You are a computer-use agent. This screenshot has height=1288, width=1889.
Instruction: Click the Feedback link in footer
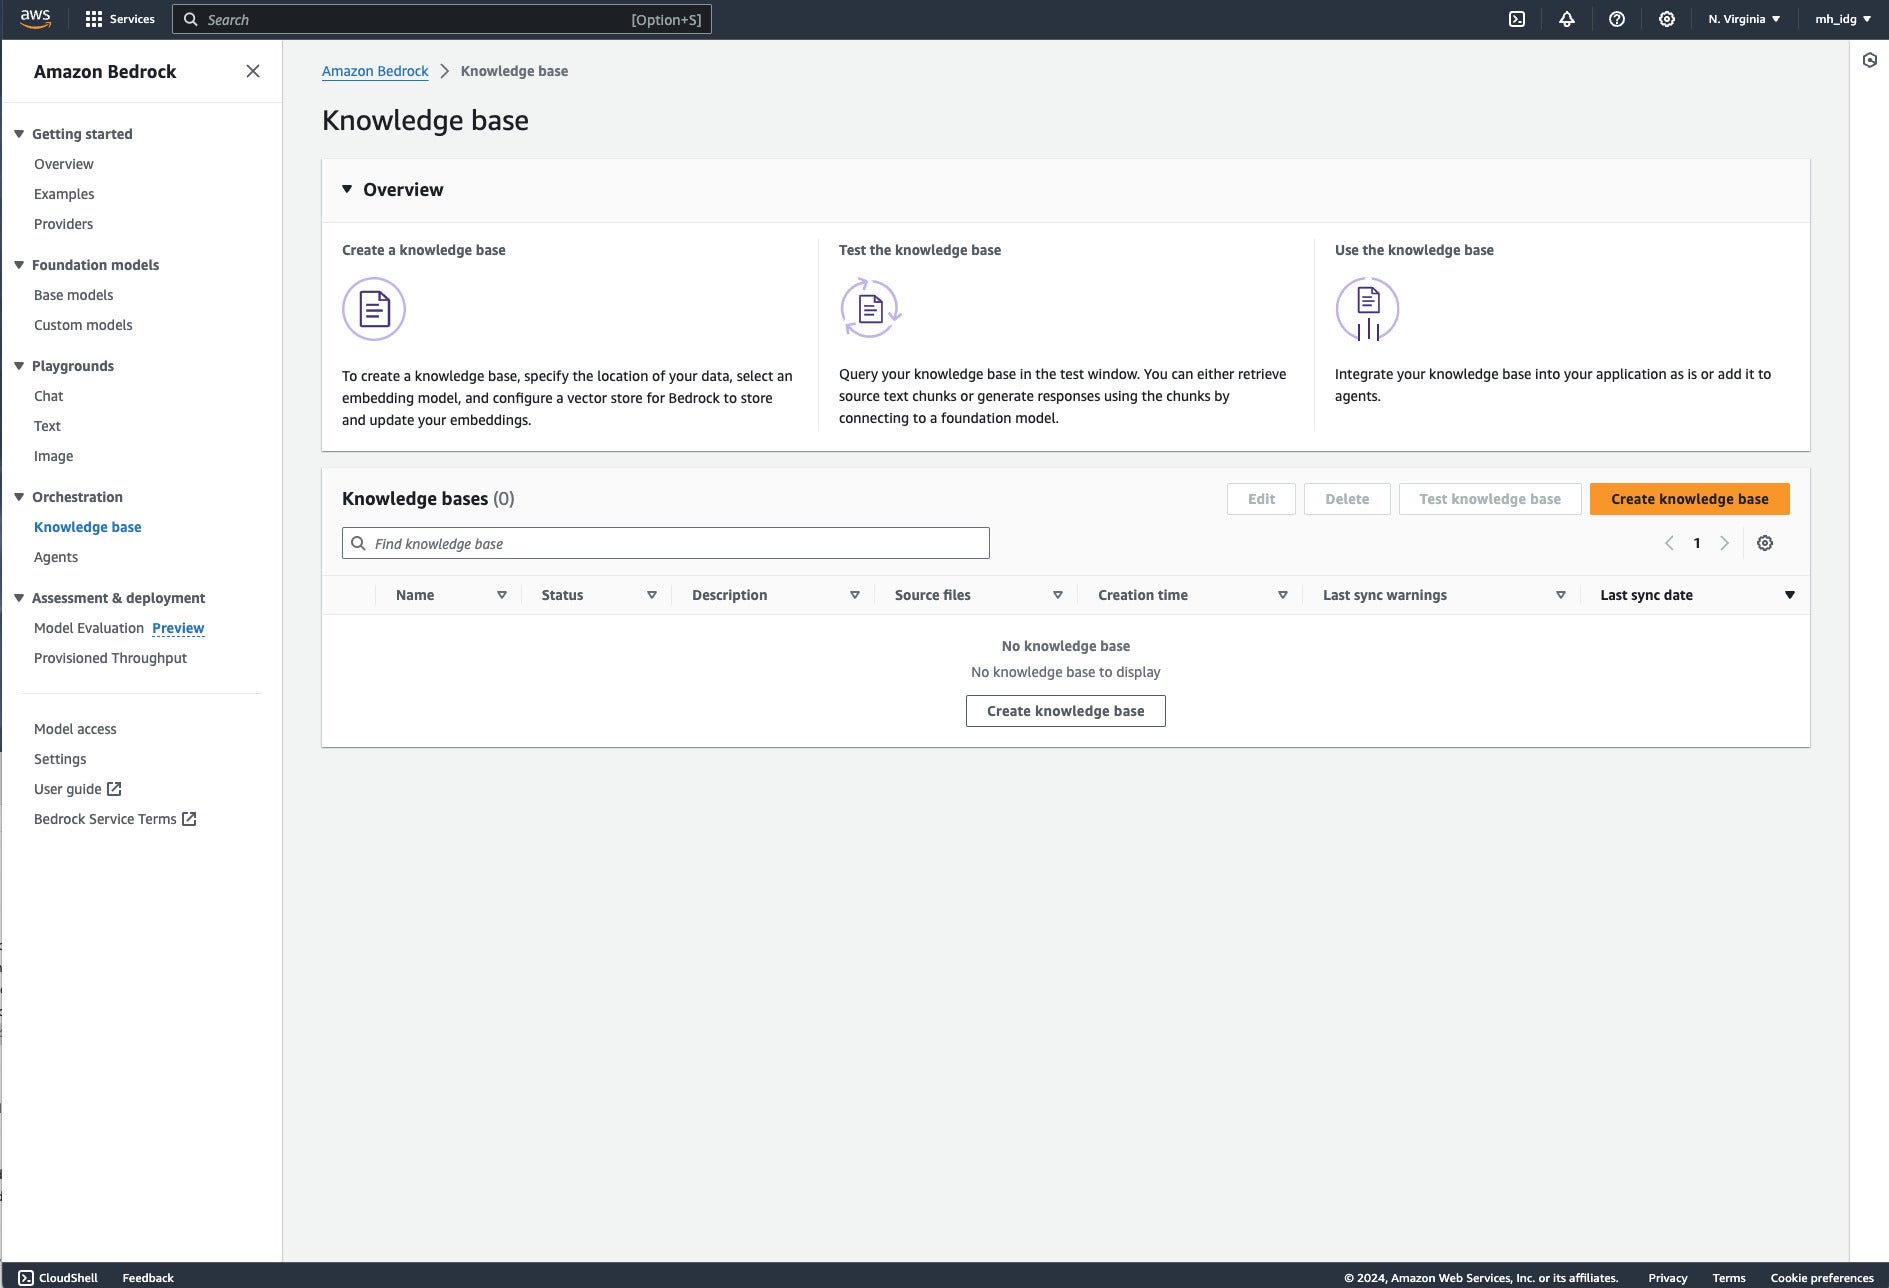click(x=148, y=1278)
